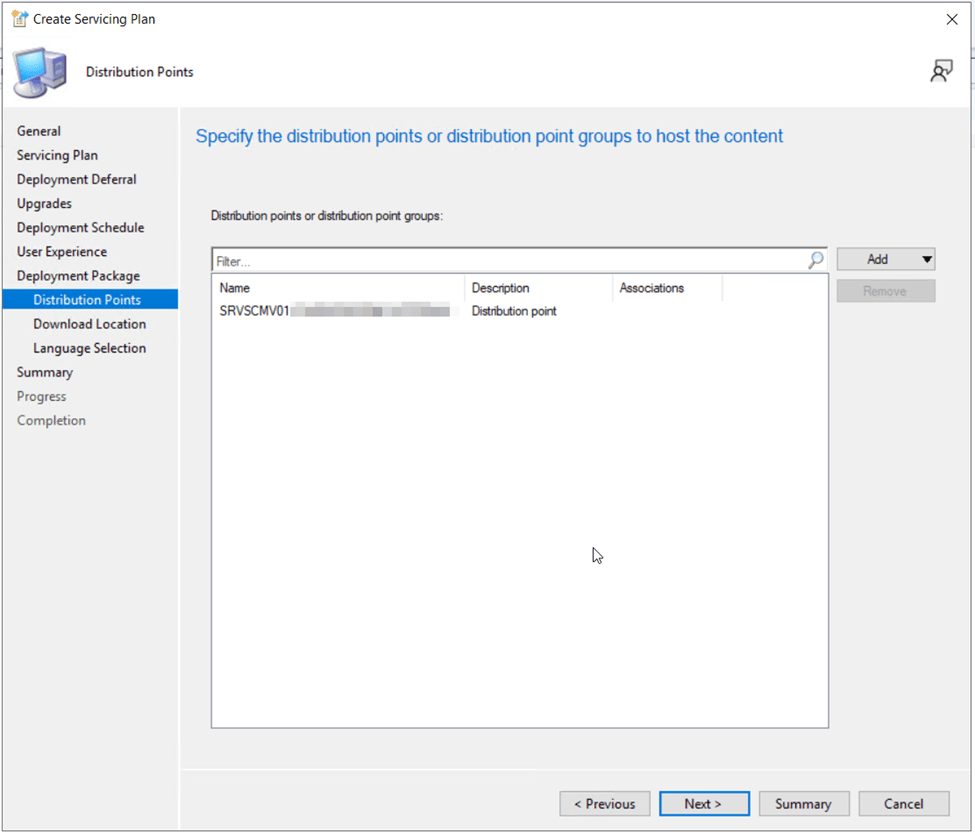
Task: Type in the Filter input field
Action: [510, 261]
